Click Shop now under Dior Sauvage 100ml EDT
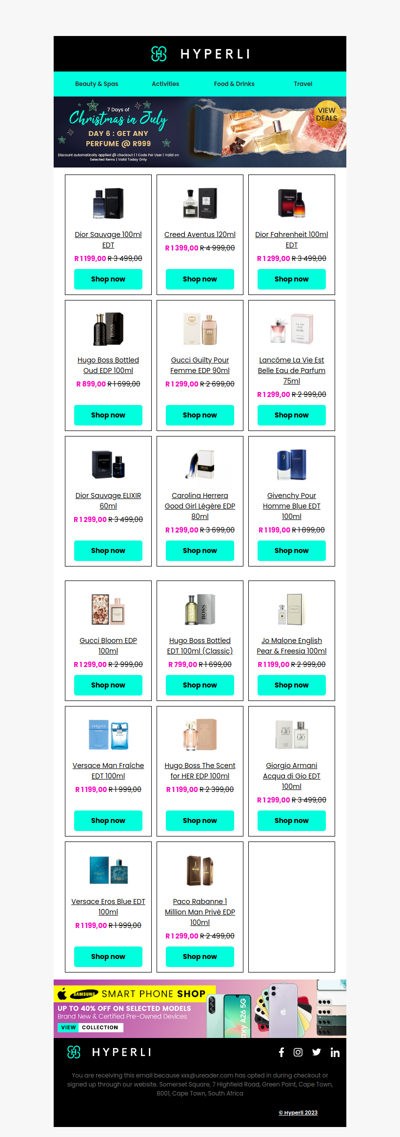 [x=108, y=279]
